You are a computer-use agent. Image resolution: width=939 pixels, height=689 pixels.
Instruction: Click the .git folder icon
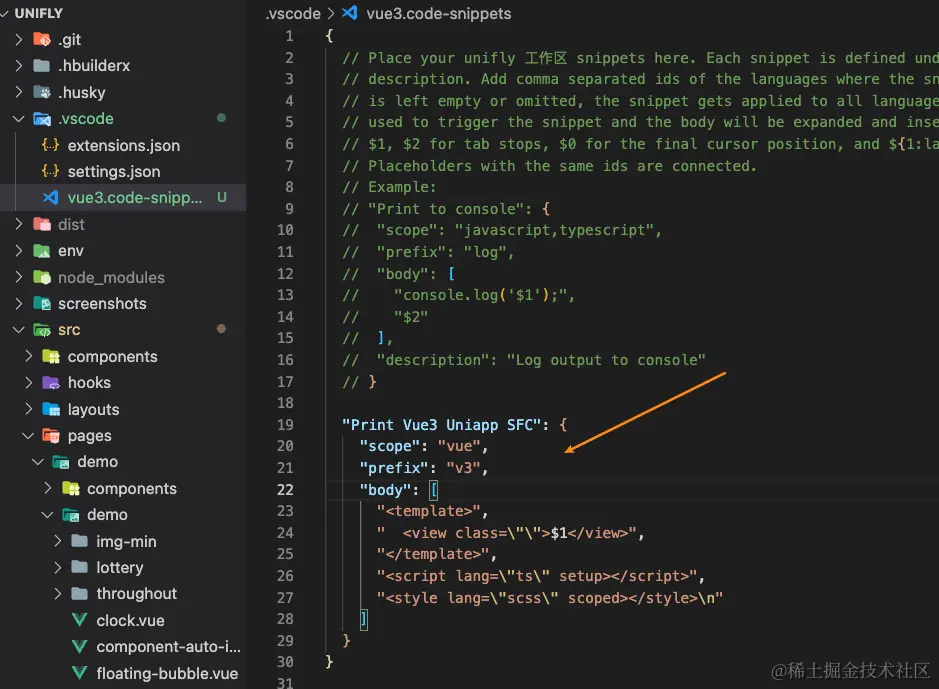[42, 40]
